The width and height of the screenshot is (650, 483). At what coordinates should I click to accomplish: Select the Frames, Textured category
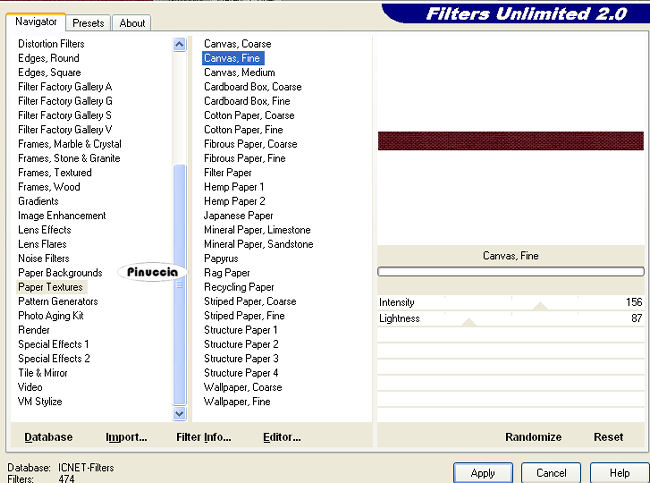[x=55, y=172]
